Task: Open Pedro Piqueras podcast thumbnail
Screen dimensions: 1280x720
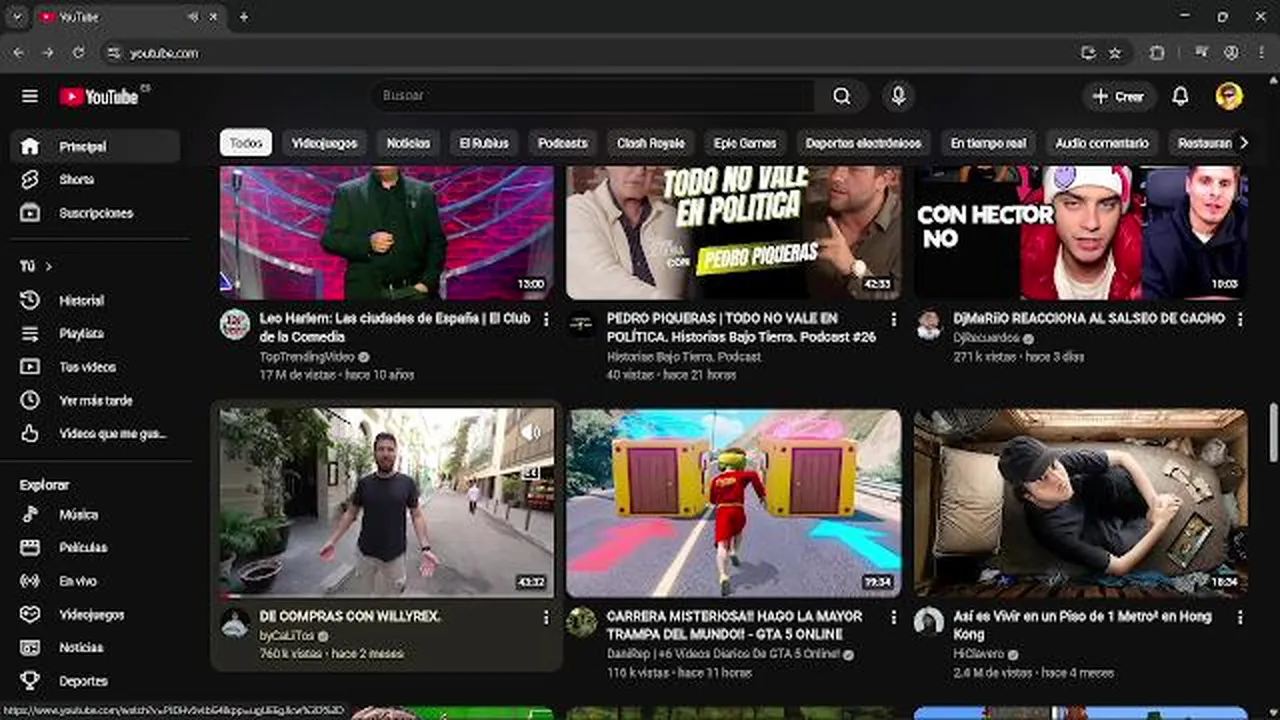Action: pos(733,233)
